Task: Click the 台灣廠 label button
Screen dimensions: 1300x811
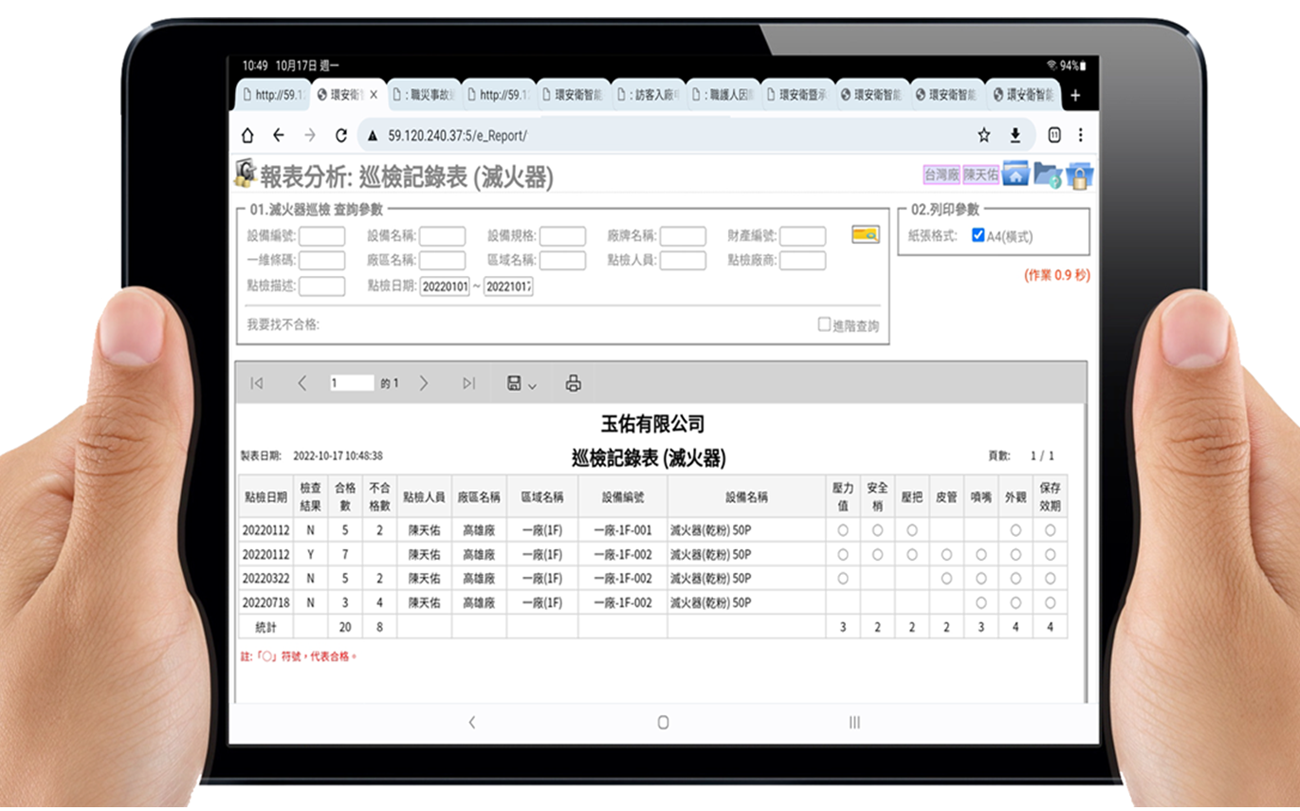Action: 941,175
